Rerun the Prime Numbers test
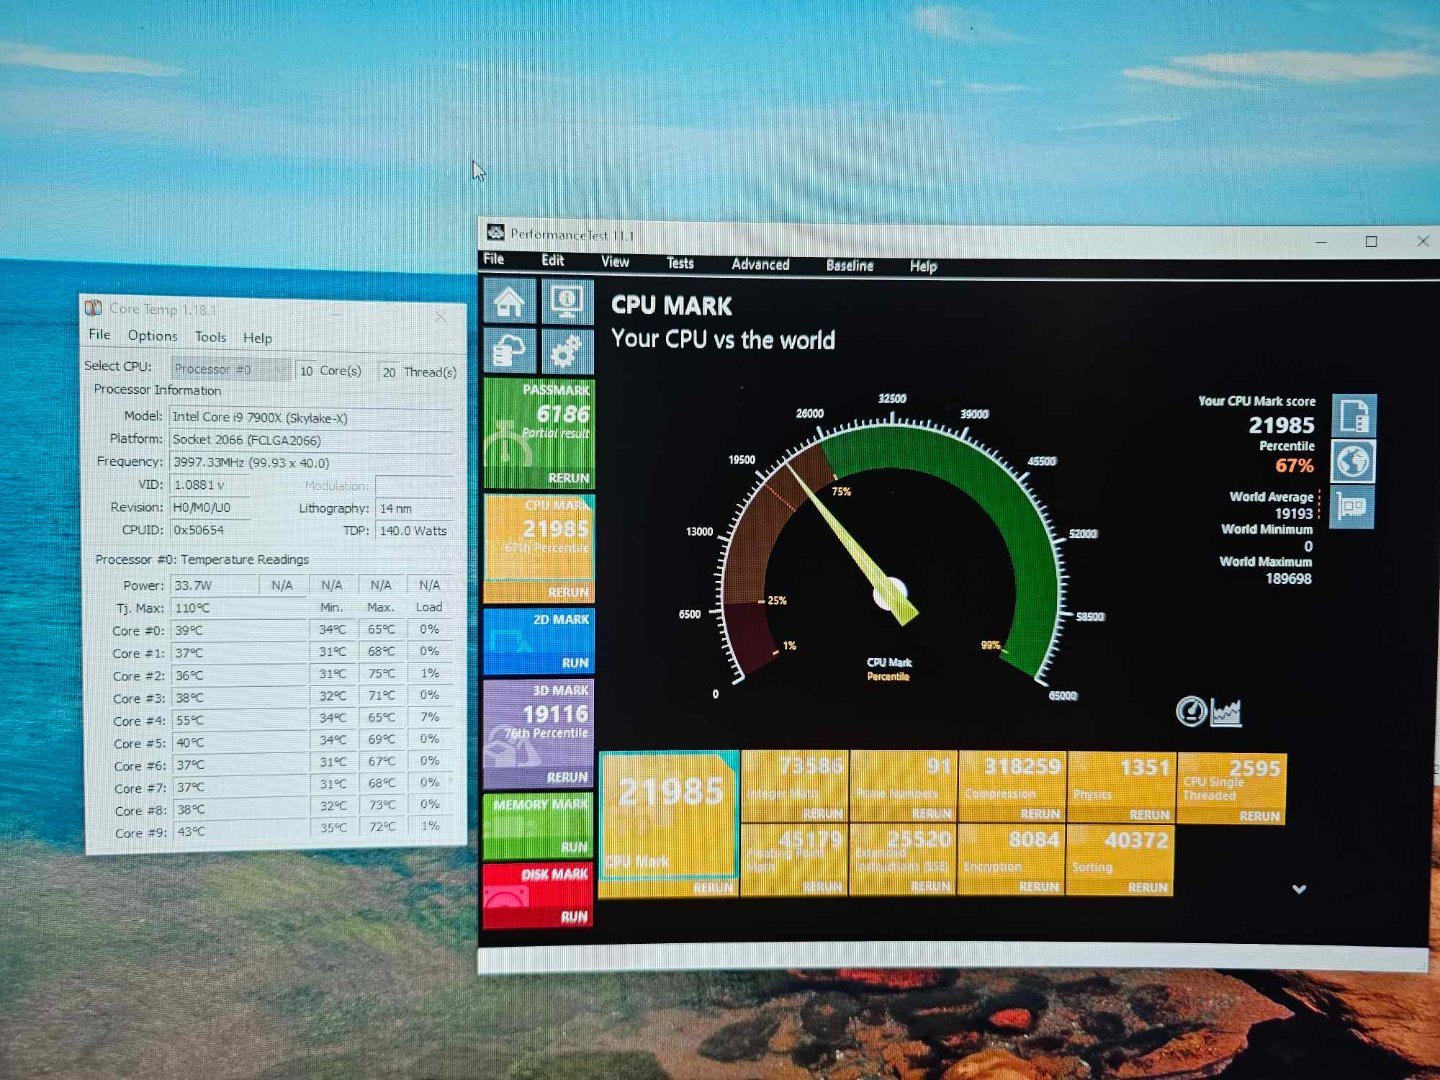This screenshot has width=1440, height=1080. pos(931,814)
